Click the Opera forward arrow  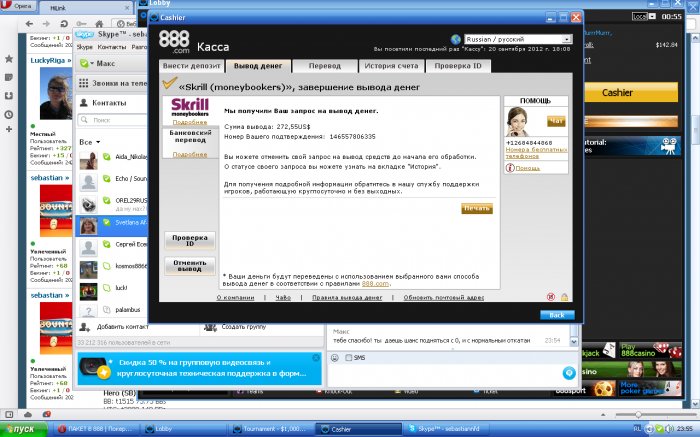coord(46,24)
